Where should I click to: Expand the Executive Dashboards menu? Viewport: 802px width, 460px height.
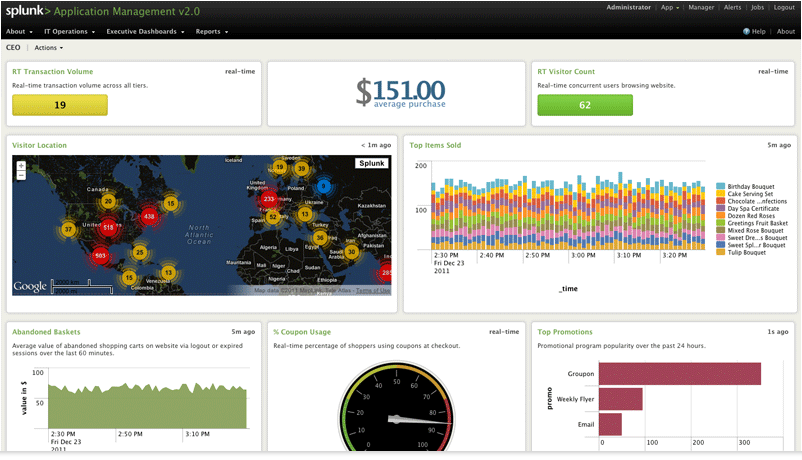145,32
